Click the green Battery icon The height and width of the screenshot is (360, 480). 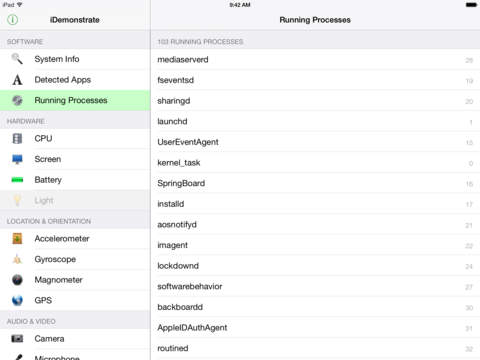(x=17, y=180)
